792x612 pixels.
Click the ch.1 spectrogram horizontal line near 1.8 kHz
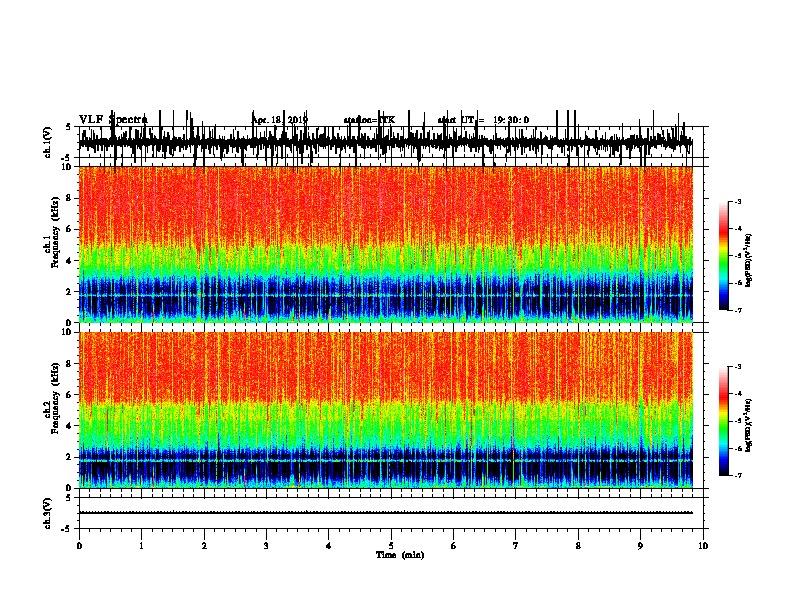pos(386,295)
